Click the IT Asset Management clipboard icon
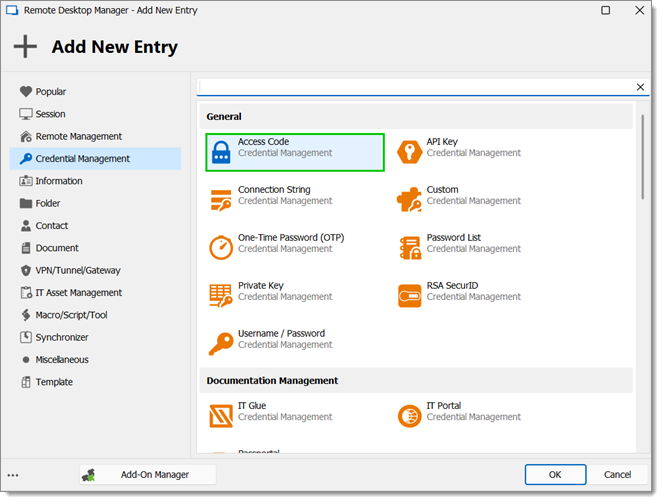The width and height of the screenshot is (662, 502). (26, 293)
